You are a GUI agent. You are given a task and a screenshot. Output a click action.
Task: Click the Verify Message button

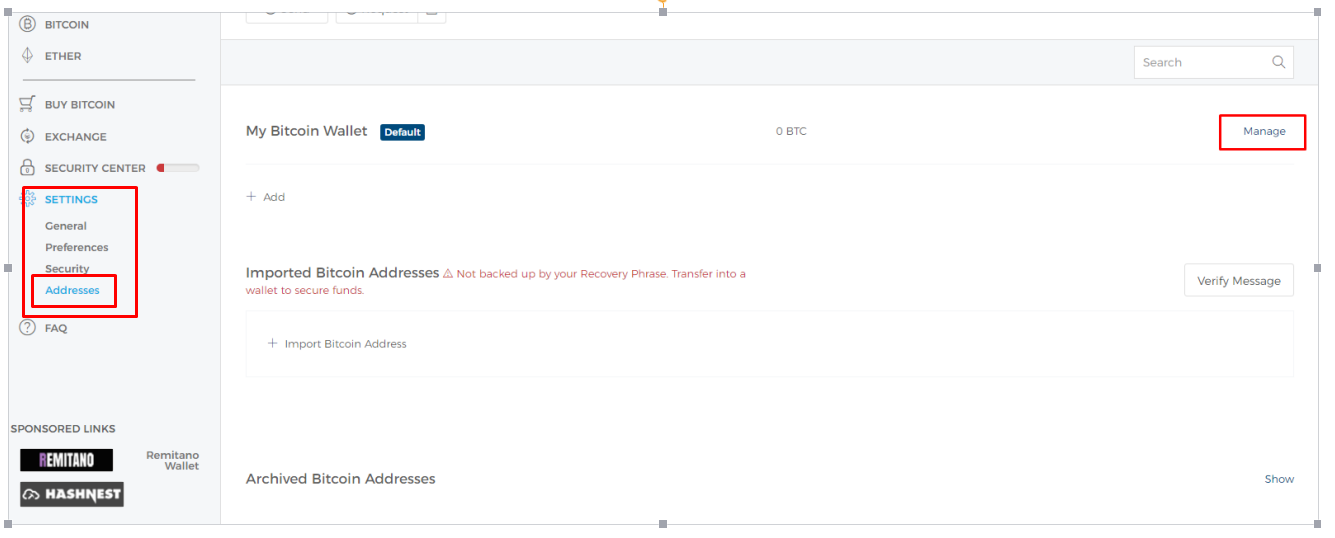1239,281
